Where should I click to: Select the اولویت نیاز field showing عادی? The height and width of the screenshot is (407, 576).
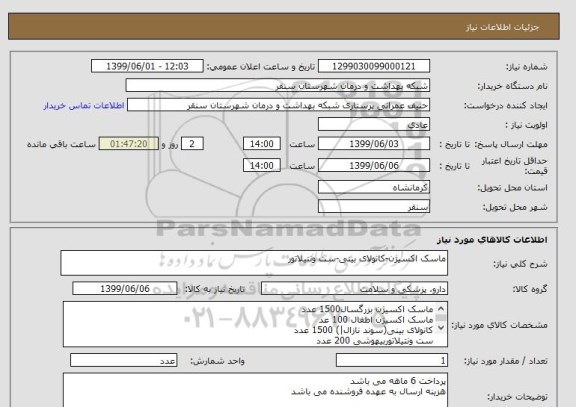click(x=374, y=125)
